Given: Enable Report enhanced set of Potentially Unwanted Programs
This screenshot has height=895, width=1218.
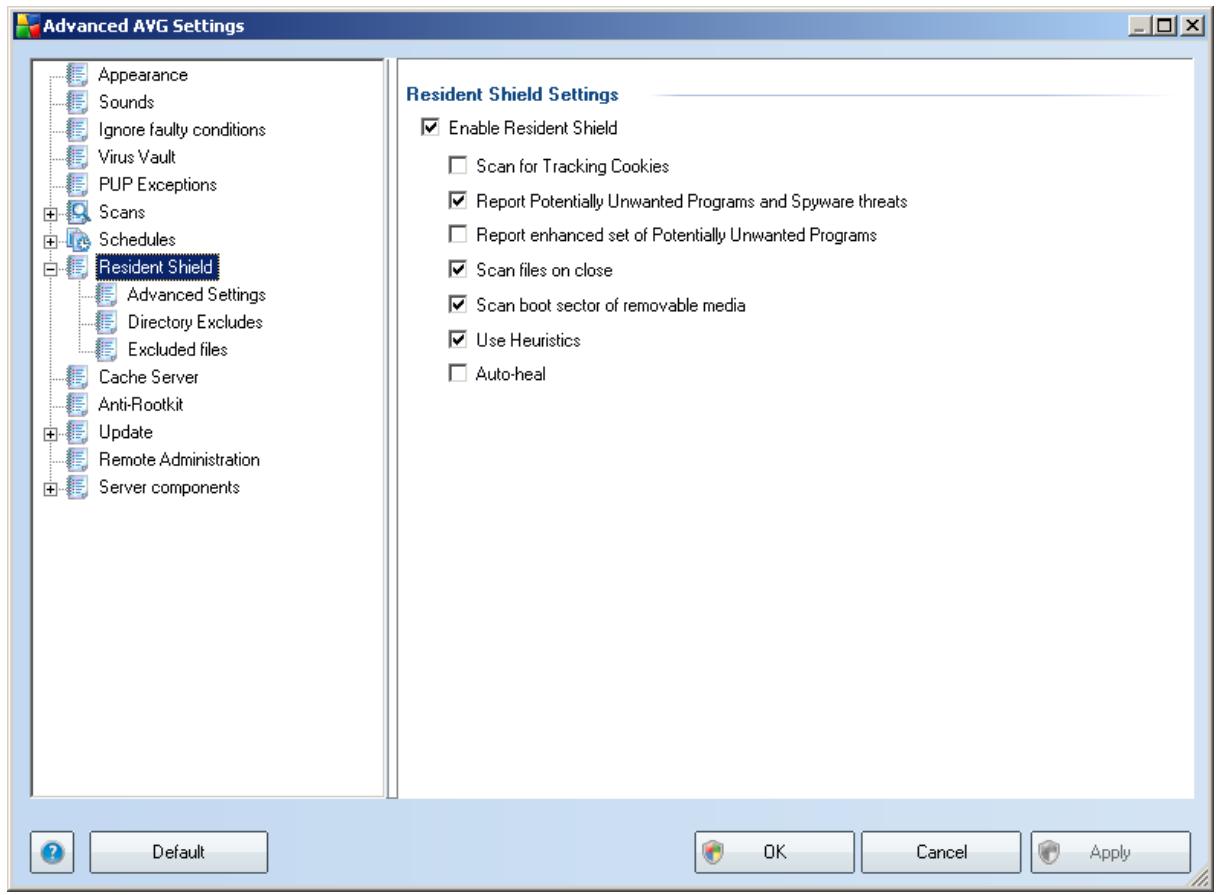Looking at the screenshot, I should (x=459, y=234).
